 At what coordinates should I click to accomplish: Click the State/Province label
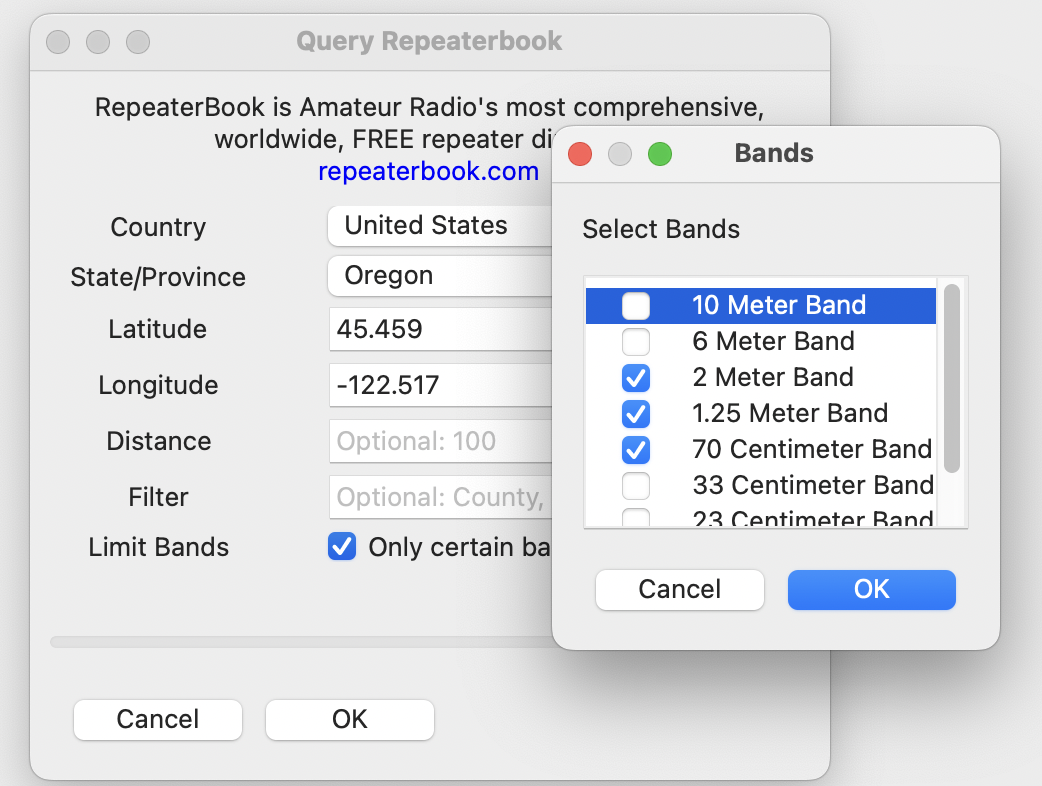tap(158, 277)
